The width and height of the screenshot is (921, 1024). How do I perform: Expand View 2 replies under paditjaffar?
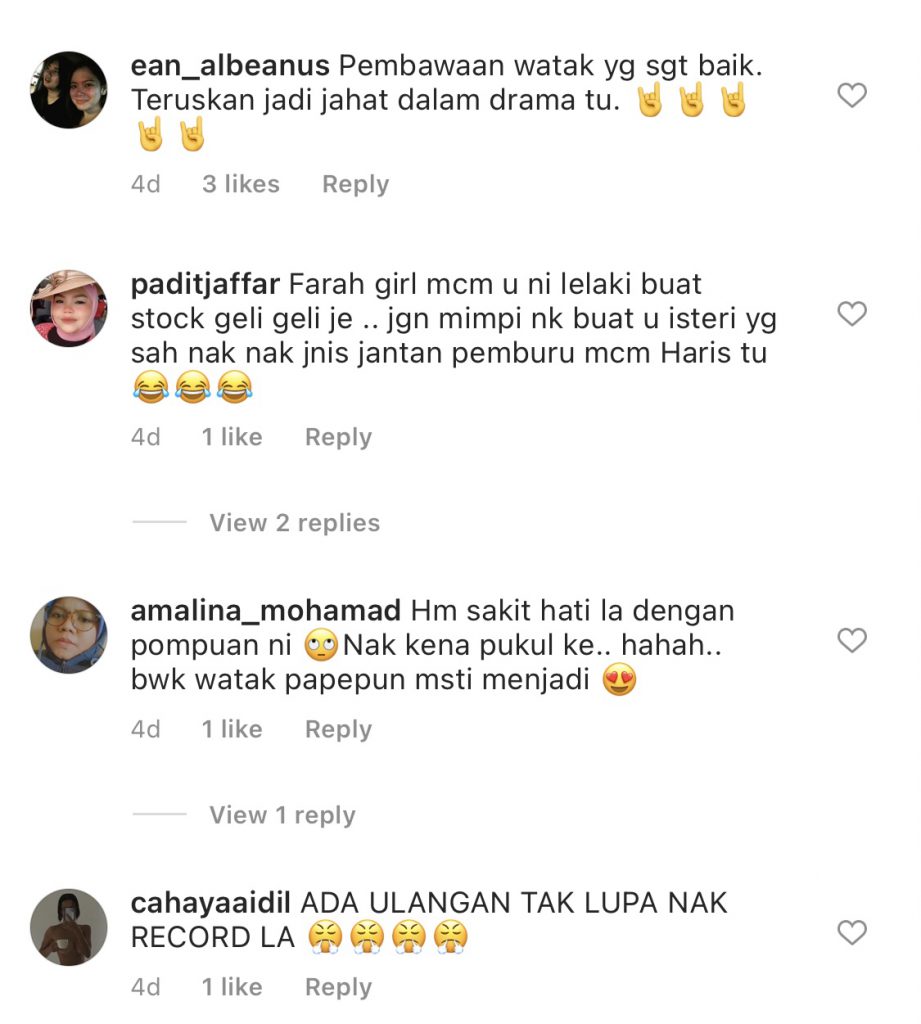click(x=295, y=522)
